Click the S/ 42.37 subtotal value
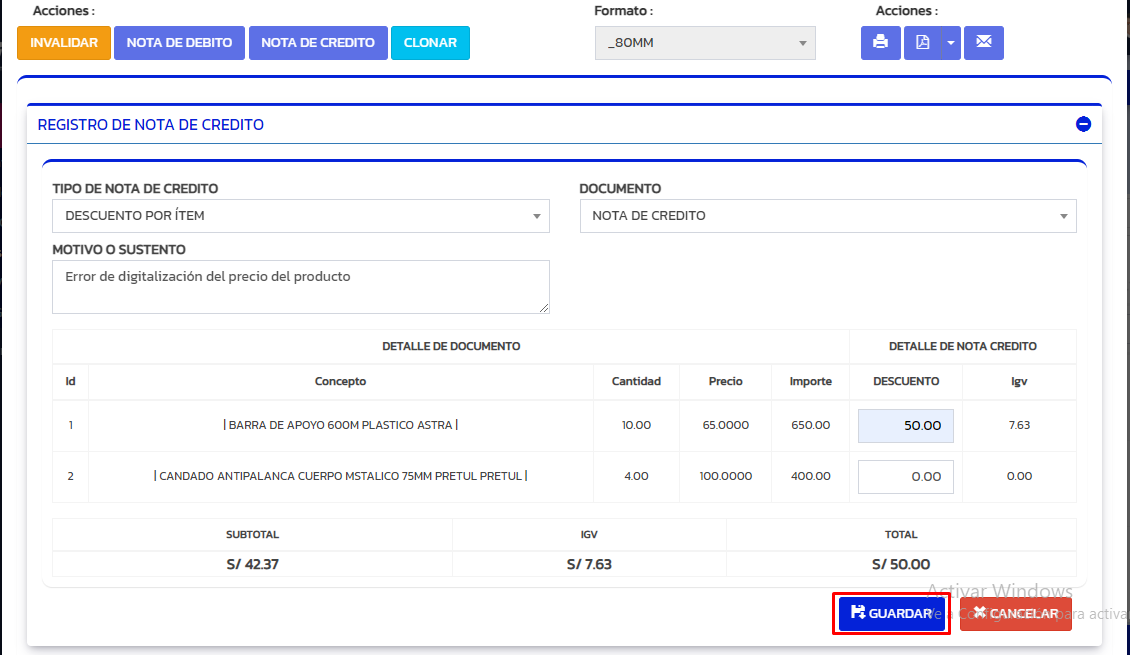 point(252,564)
